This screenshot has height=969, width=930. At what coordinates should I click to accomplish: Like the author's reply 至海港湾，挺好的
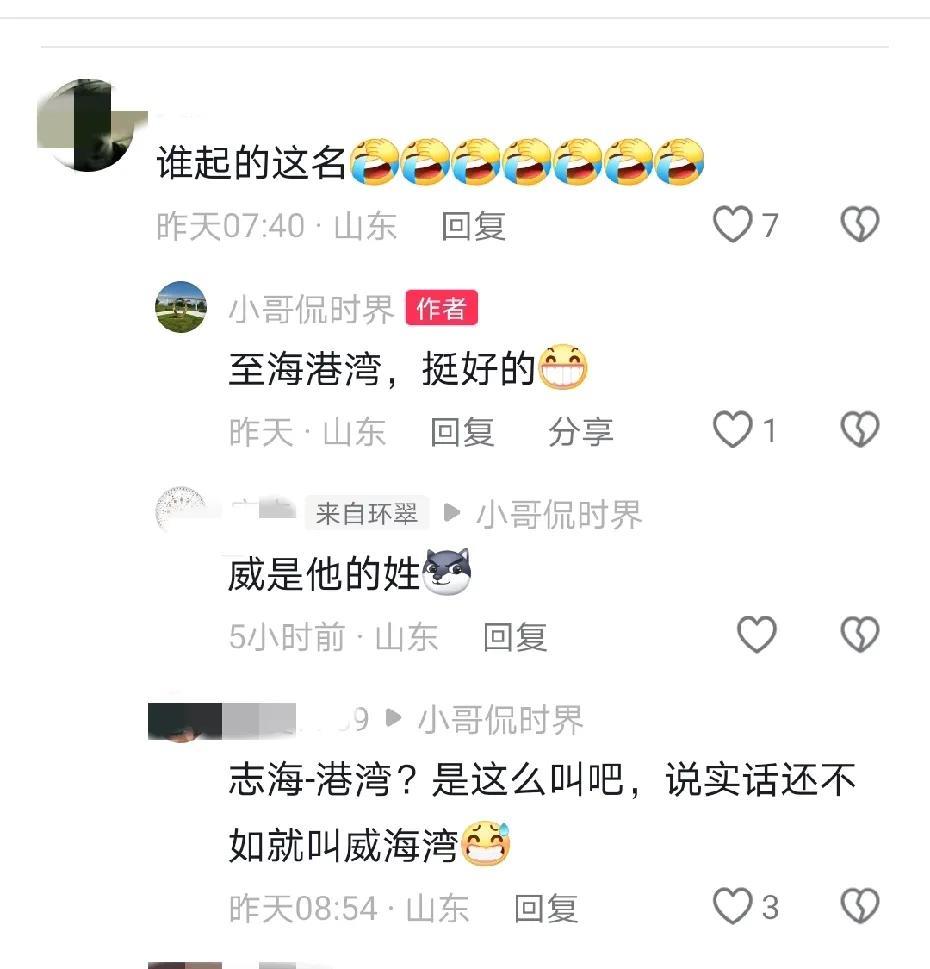point(733,429)
